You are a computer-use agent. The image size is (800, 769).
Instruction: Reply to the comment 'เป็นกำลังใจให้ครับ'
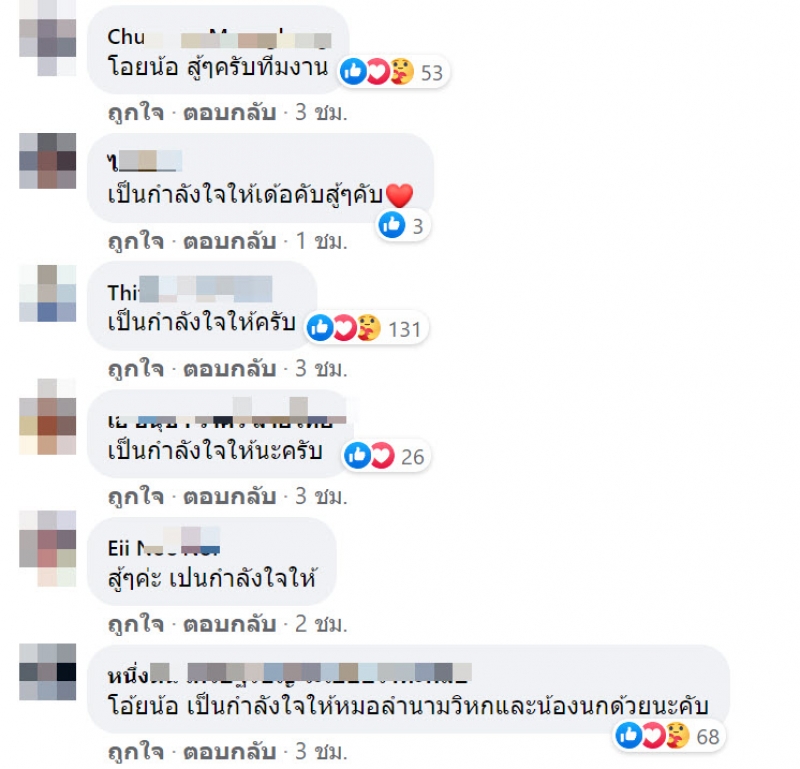(230, 368)
